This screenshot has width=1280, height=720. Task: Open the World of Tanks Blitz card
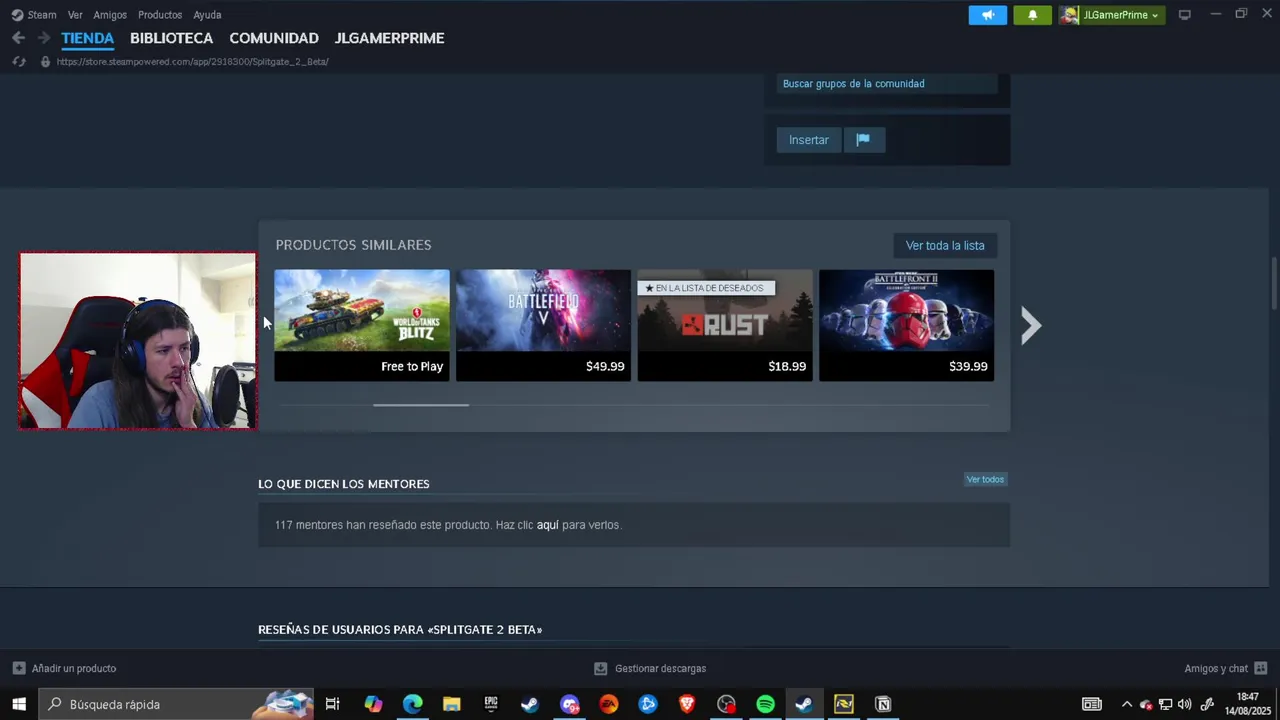pyautogui.click(x=362, y=325)
